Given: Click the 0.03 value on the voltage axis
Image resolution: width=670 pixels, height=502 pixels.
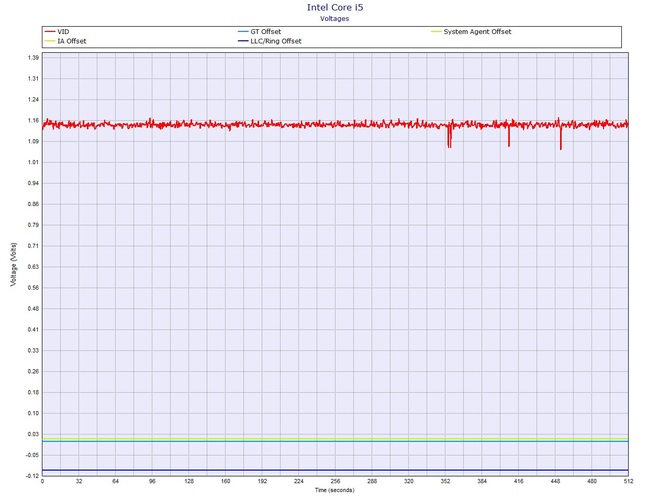Looking at the screenshot, I should (33, 434).
